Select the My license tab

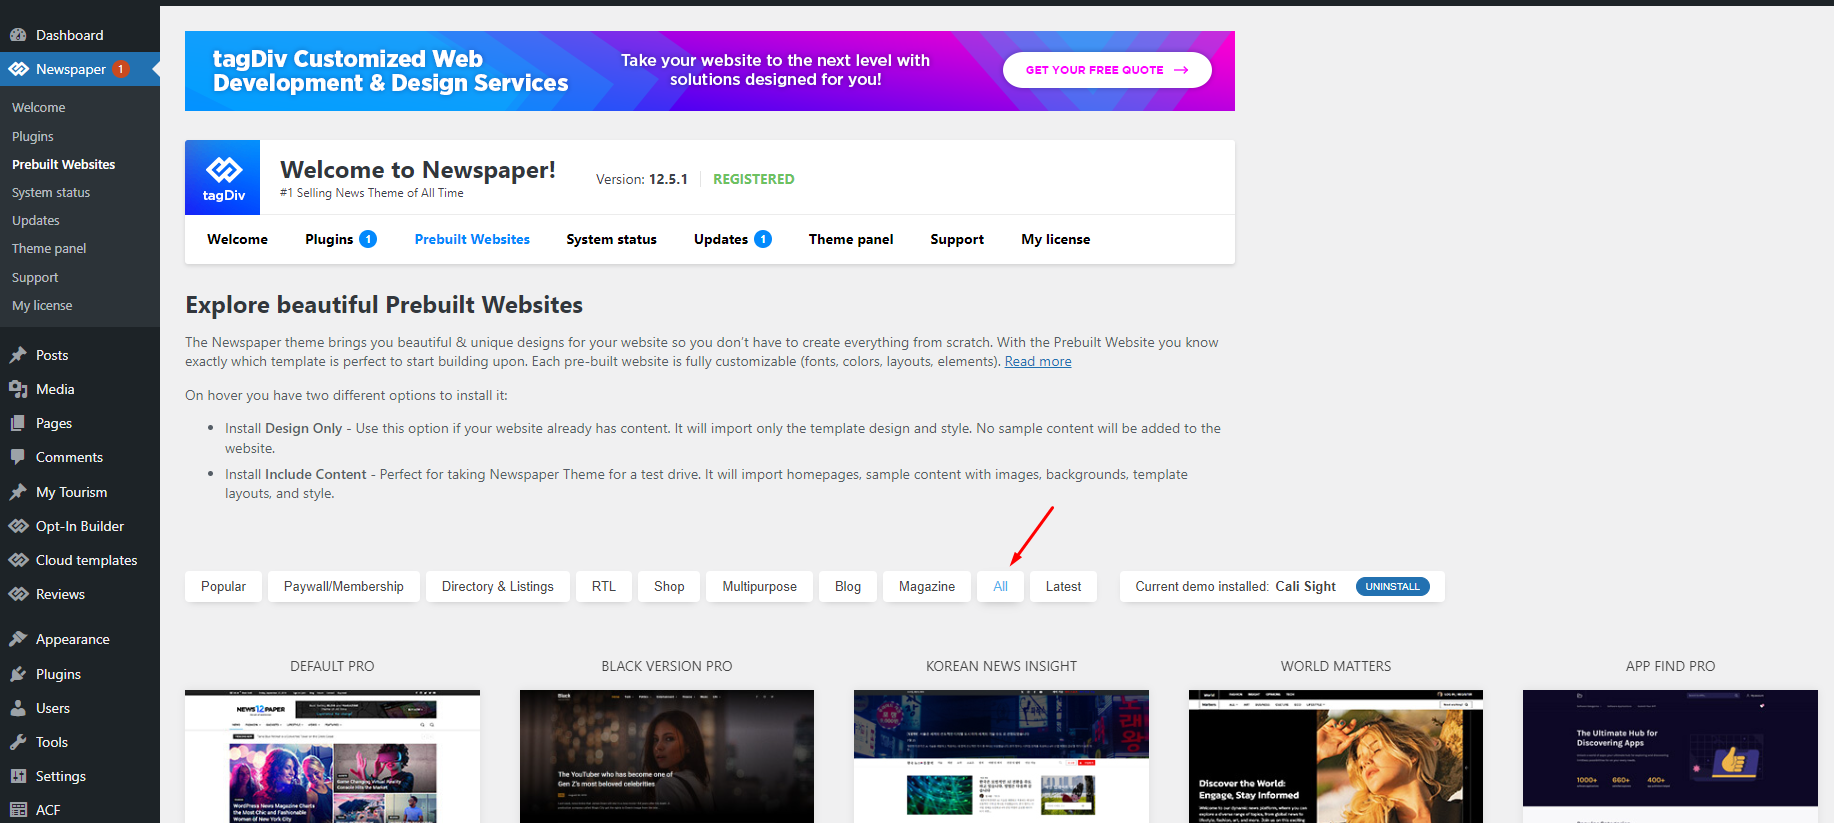[x=1056, y=239]
